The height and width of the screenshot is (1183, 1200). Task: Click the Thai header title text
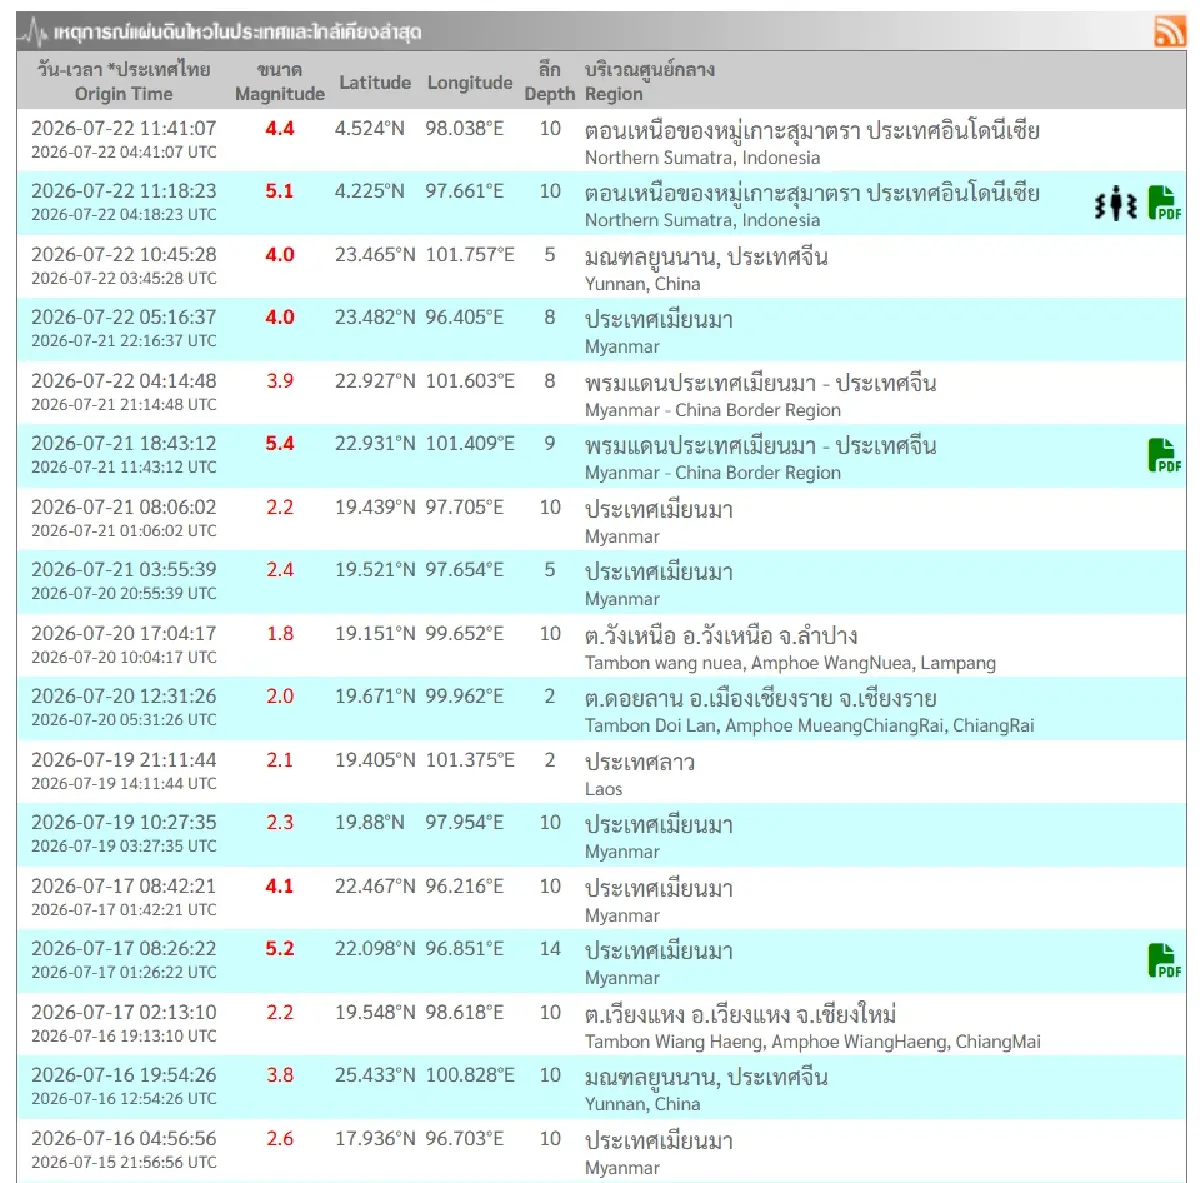[238, 32]
